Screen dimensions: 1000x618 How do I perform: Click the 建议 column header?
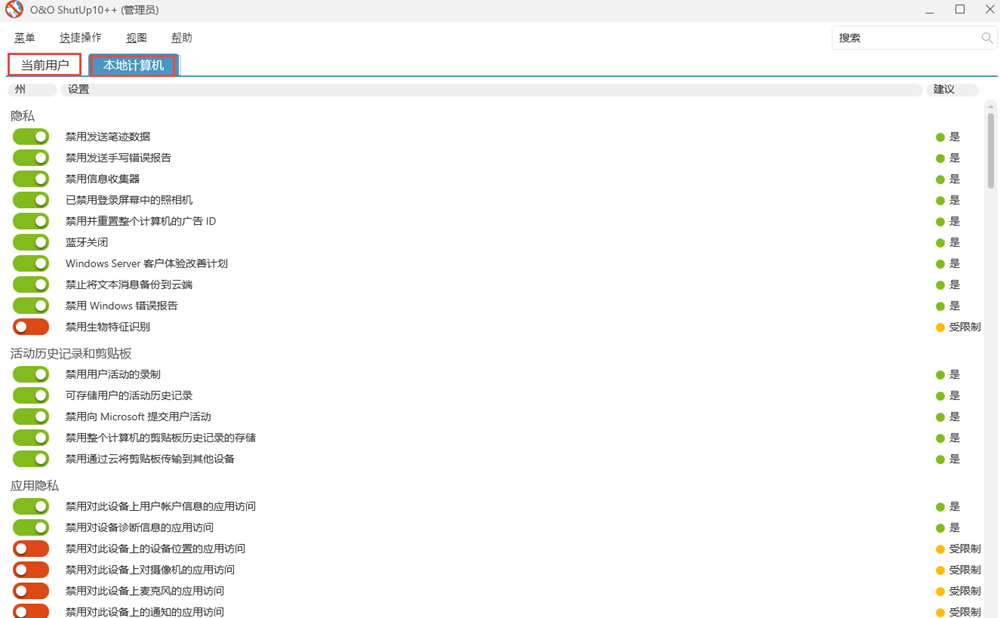[x=943, y=90]
